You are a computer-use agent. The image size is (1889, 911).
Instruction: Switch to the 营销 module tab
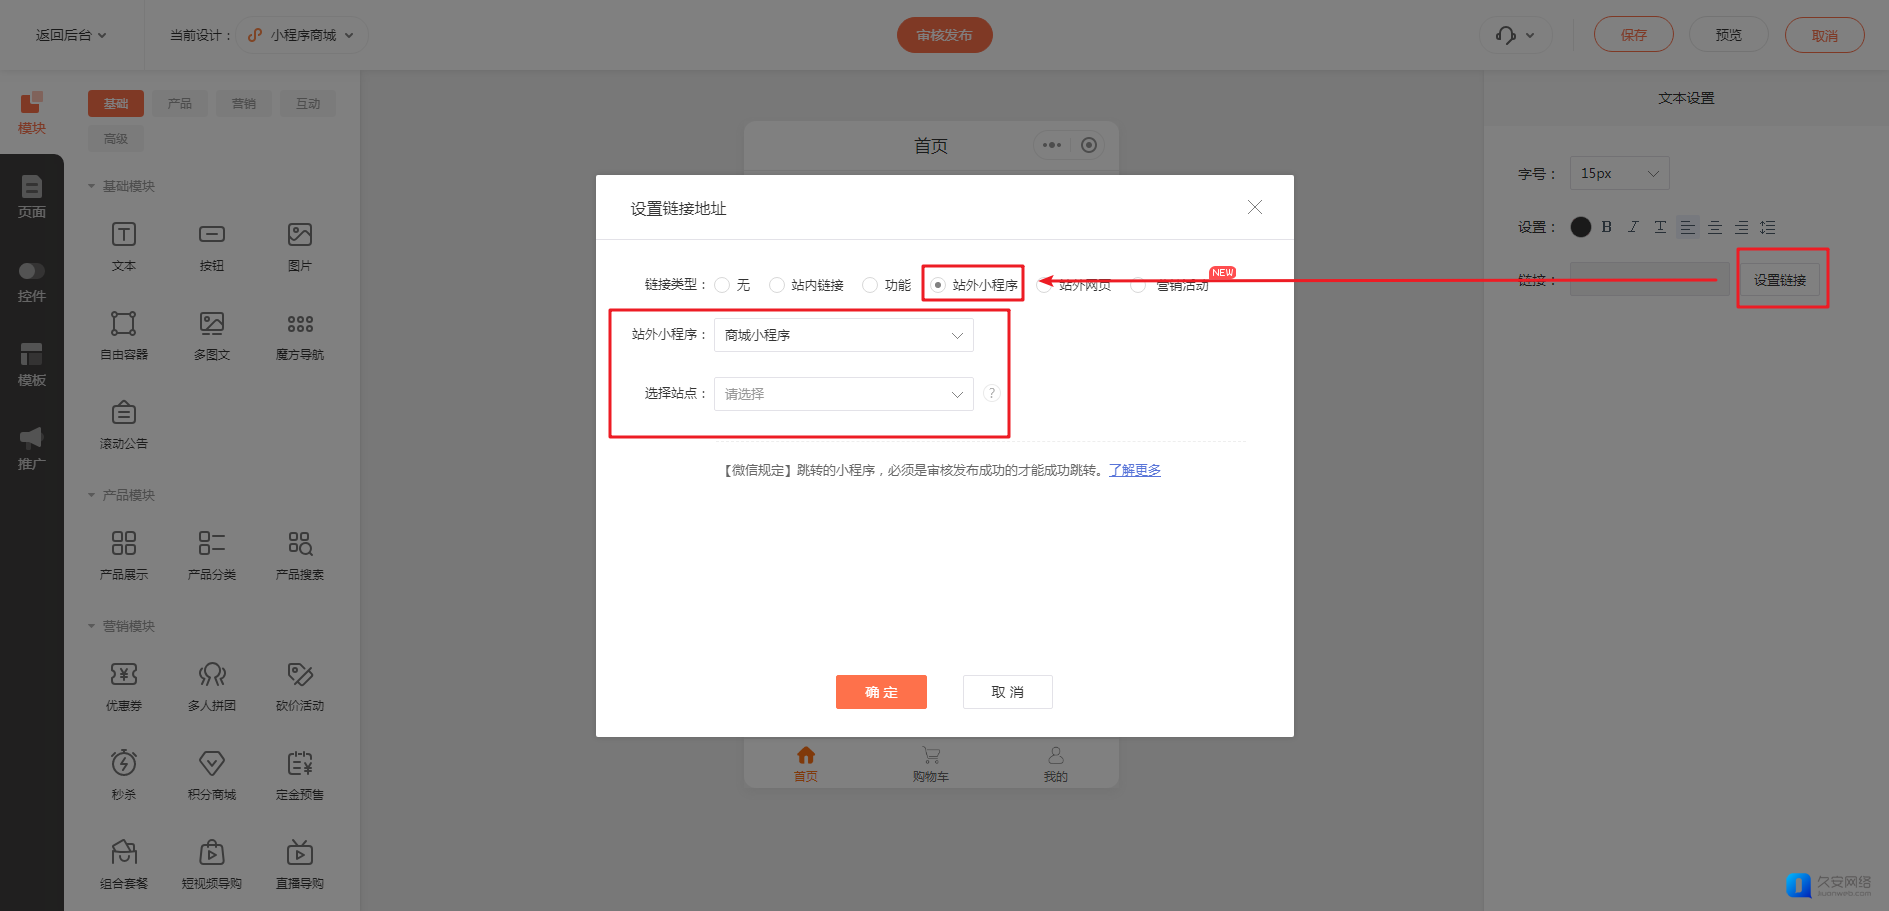[x=244, y=104]
